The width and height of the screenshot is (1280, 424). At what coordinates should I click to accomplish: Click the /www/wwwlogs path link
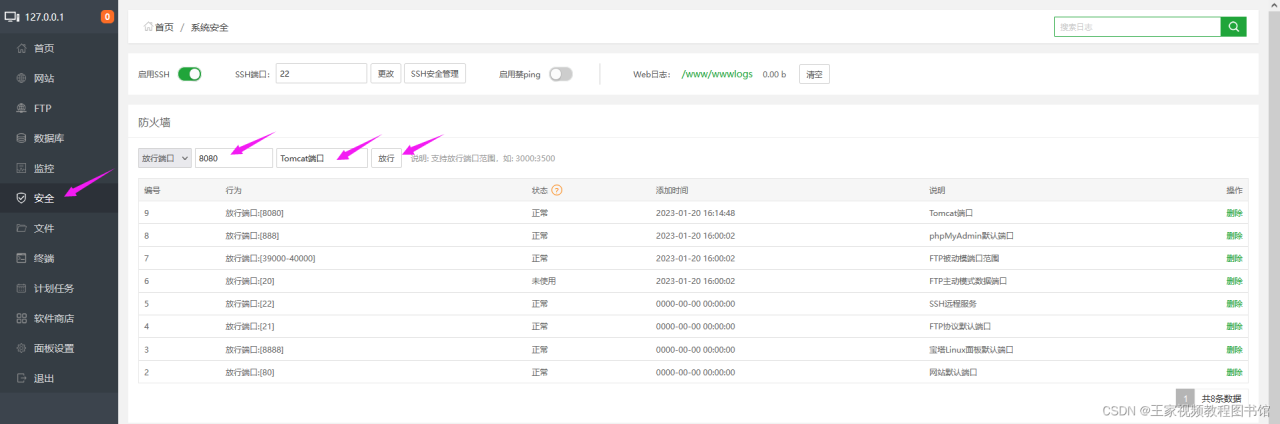pyautogui.click(x=717, y=74)
